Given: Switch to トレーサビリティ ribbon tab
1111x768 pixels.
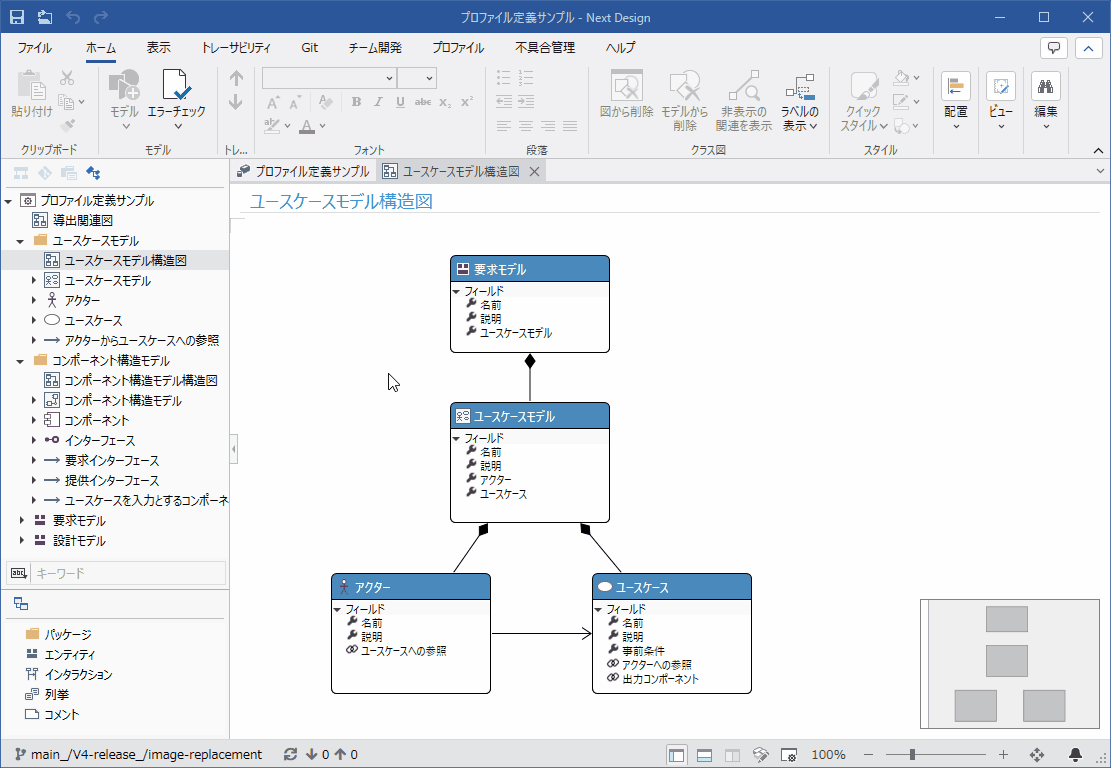Looking at the screenshot, I should pos(236,47).
